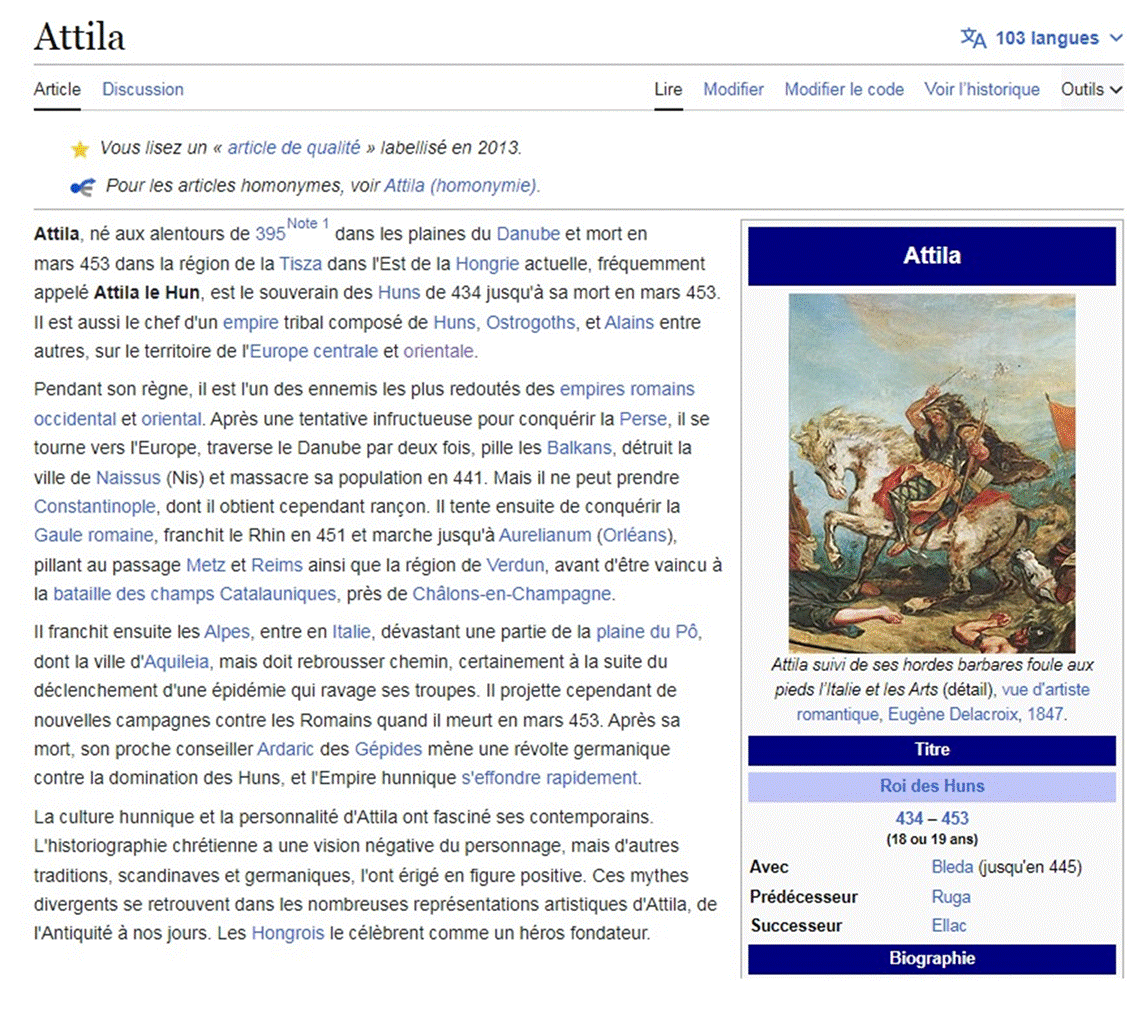1146x1015 pixels.
Task: Open the Alains link
Action: click(x=629, y=322)
